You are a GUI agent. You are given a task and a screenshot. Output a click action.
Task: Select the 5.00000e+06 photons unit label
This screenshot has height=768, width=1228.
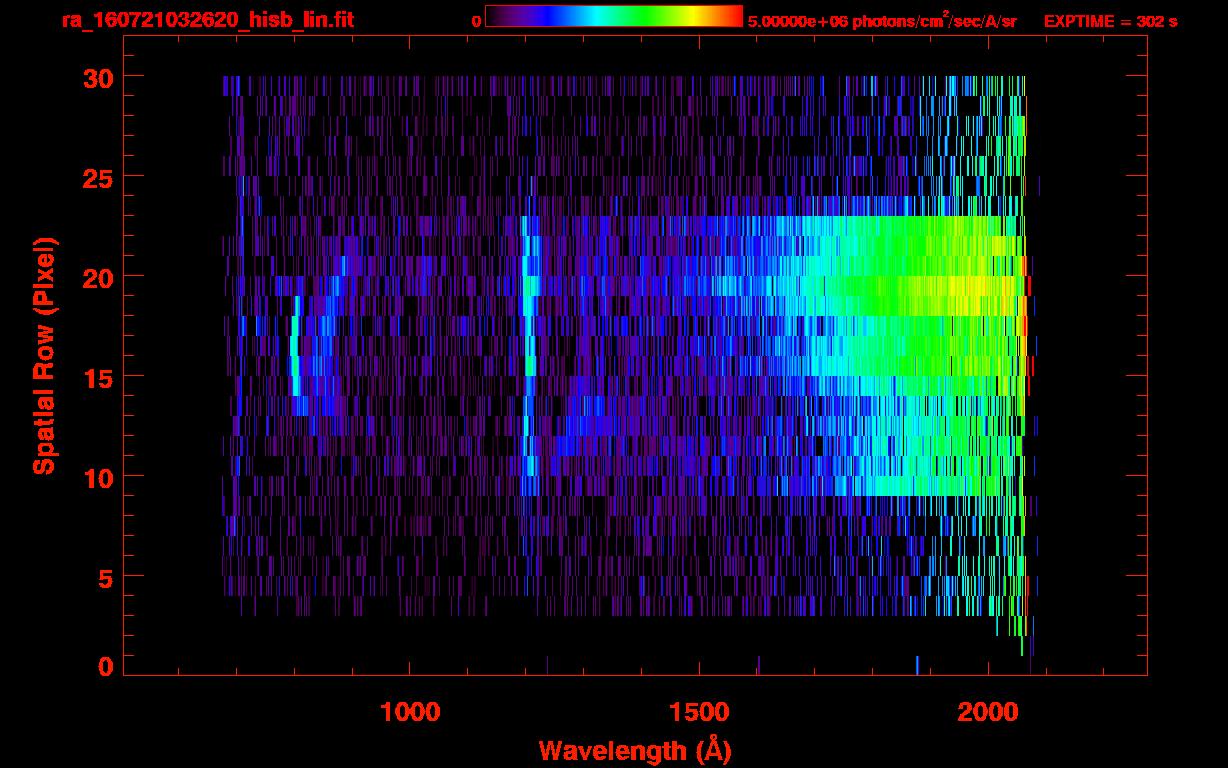point(882,21)
